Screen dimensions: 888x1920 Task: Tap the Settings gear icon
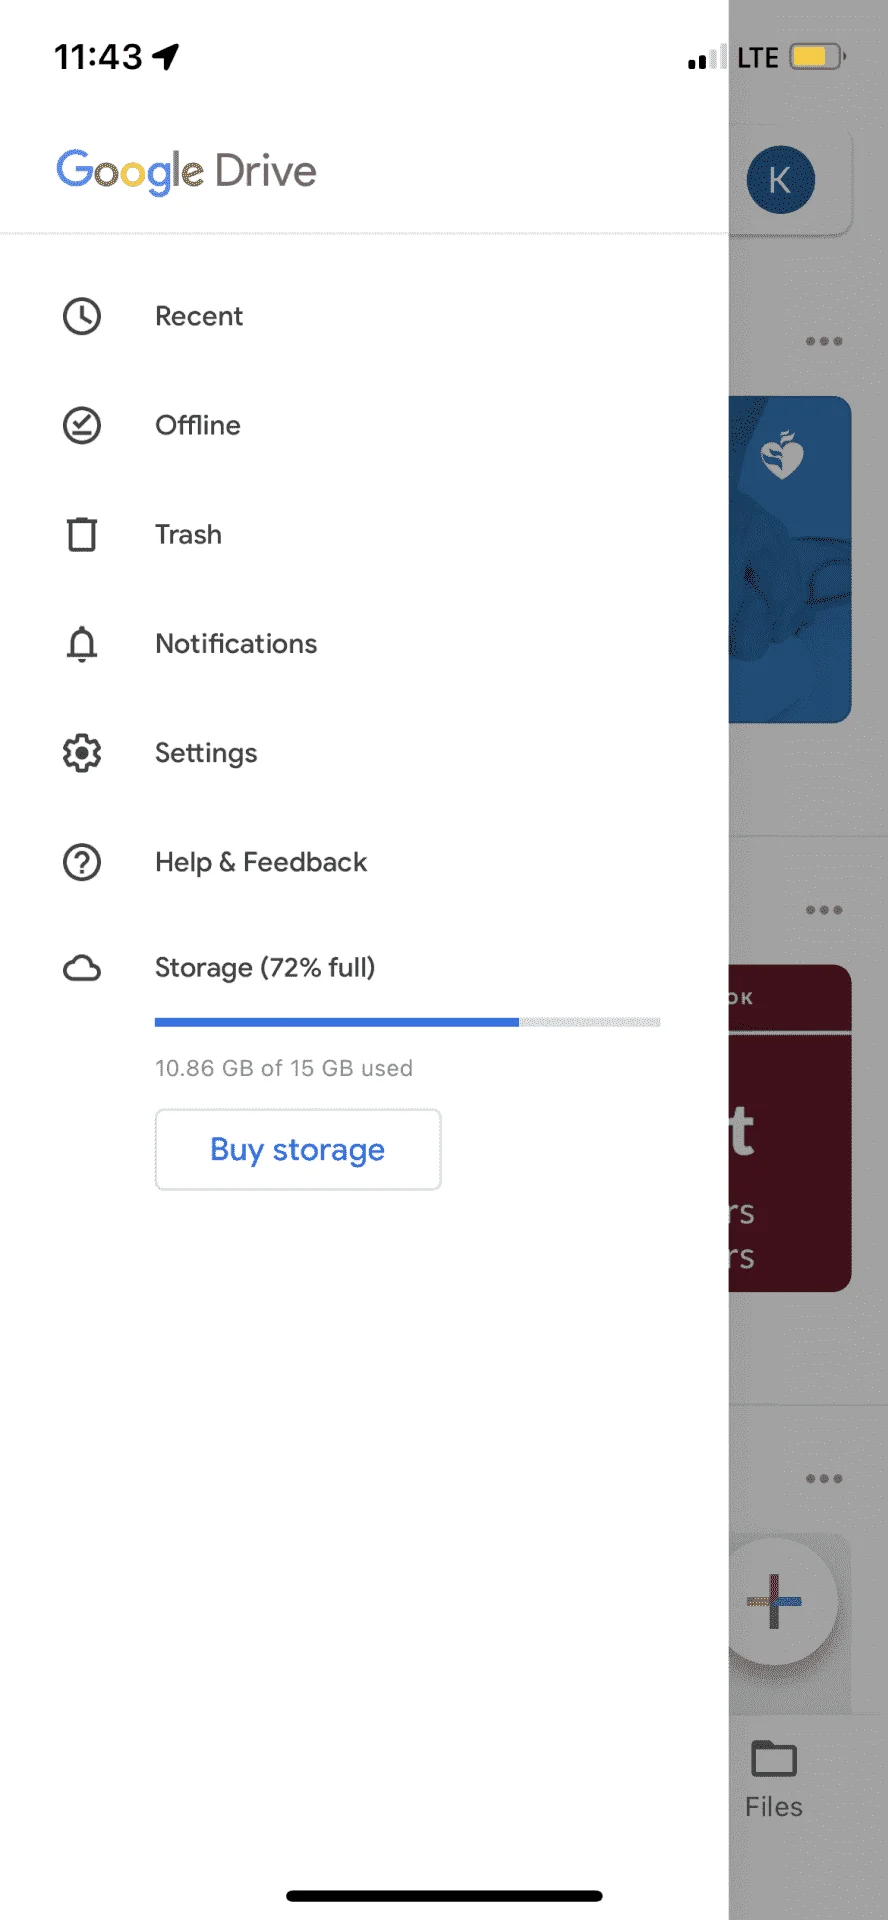[82, 753]
